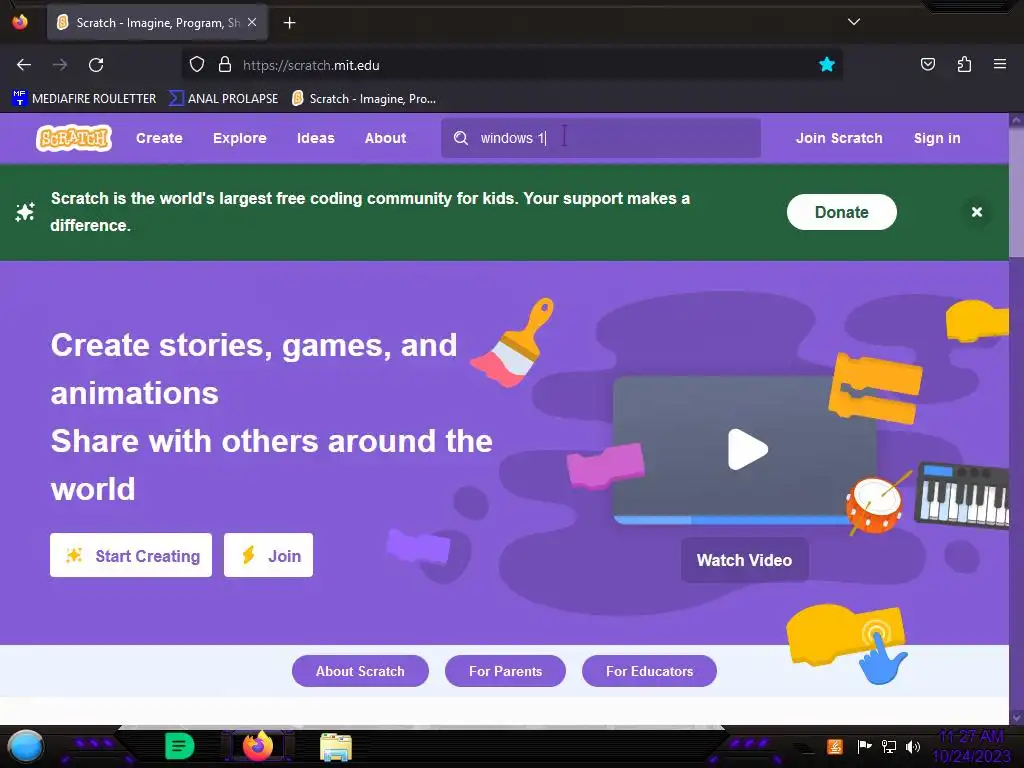The height and width of the screenshot is (768, 1024).
Task: Click the Donate button
Action: (841, 212)
